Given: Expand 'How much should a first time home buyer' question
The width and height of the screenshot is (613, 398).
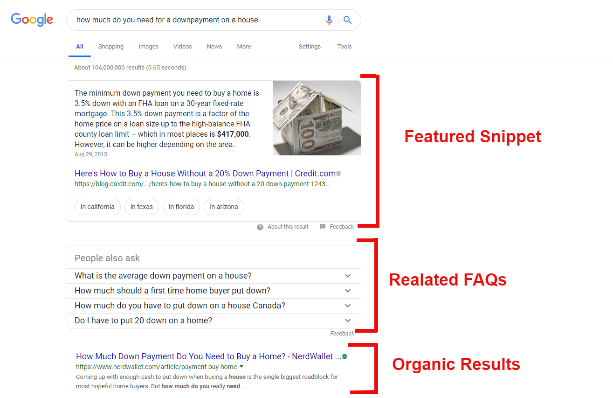Looking at the screenshot, I should (x=214, y=291).
